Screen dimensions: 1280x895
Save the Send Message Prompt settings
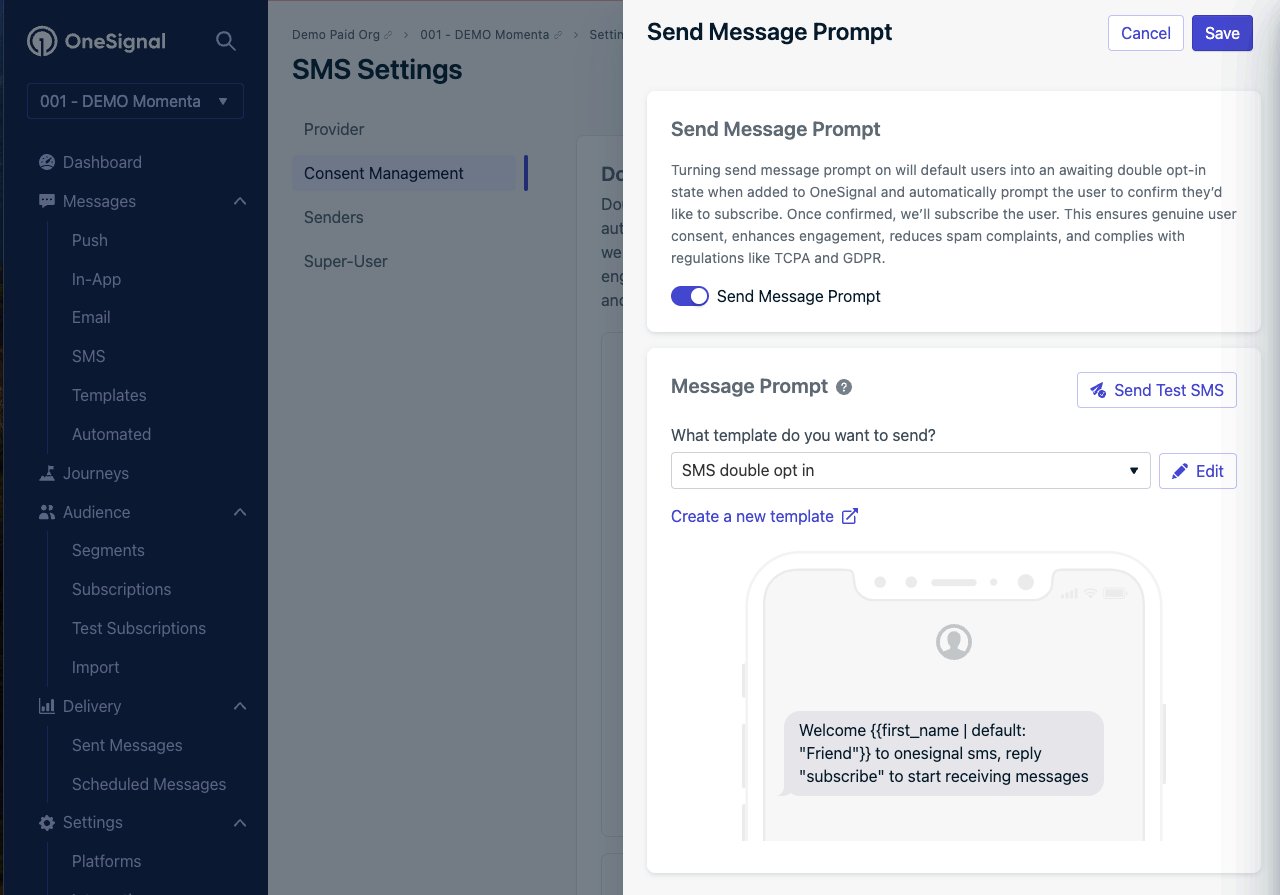coord(1222,33)
